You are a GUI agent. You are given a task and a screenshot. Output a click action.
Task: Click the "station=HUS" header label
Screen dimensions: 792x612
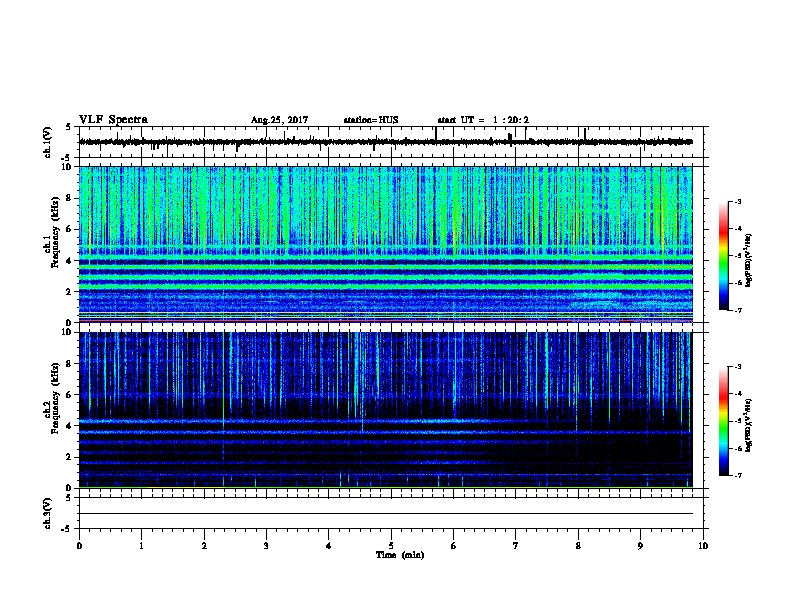[x=371, y=120]
